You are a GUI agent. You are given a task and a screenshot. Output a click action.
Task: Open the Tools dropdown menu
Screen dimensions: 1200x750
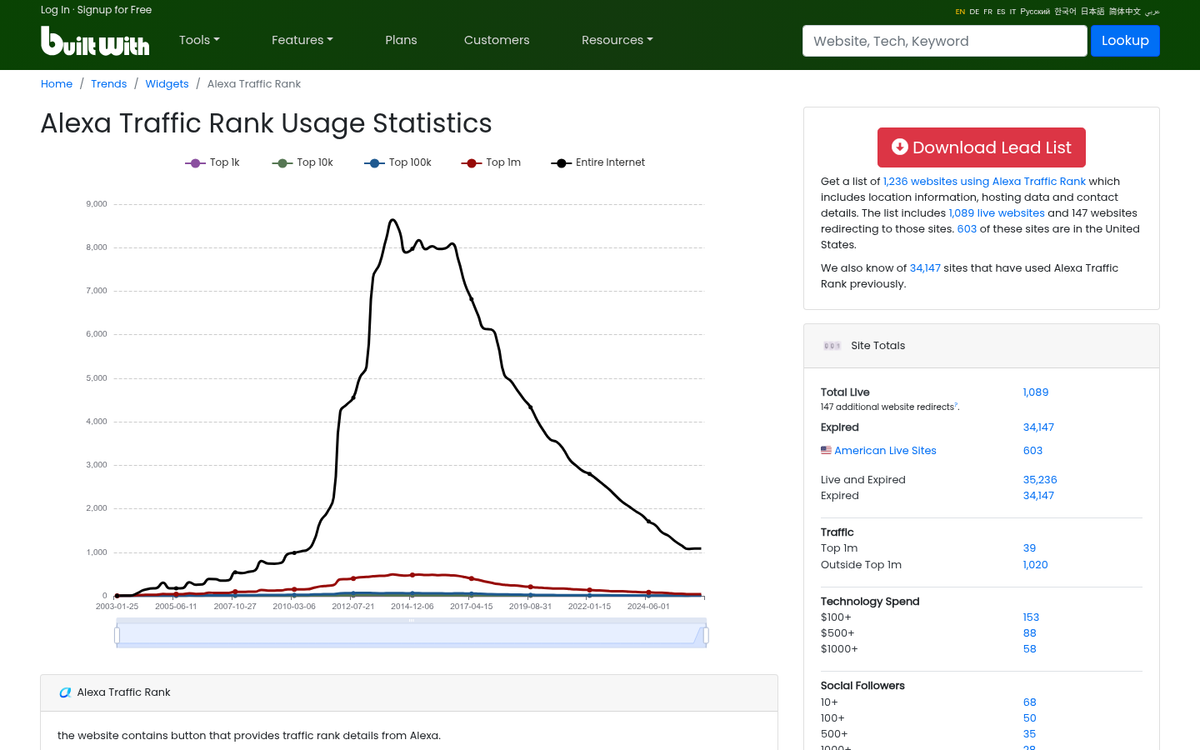click(x=198, y=40)
